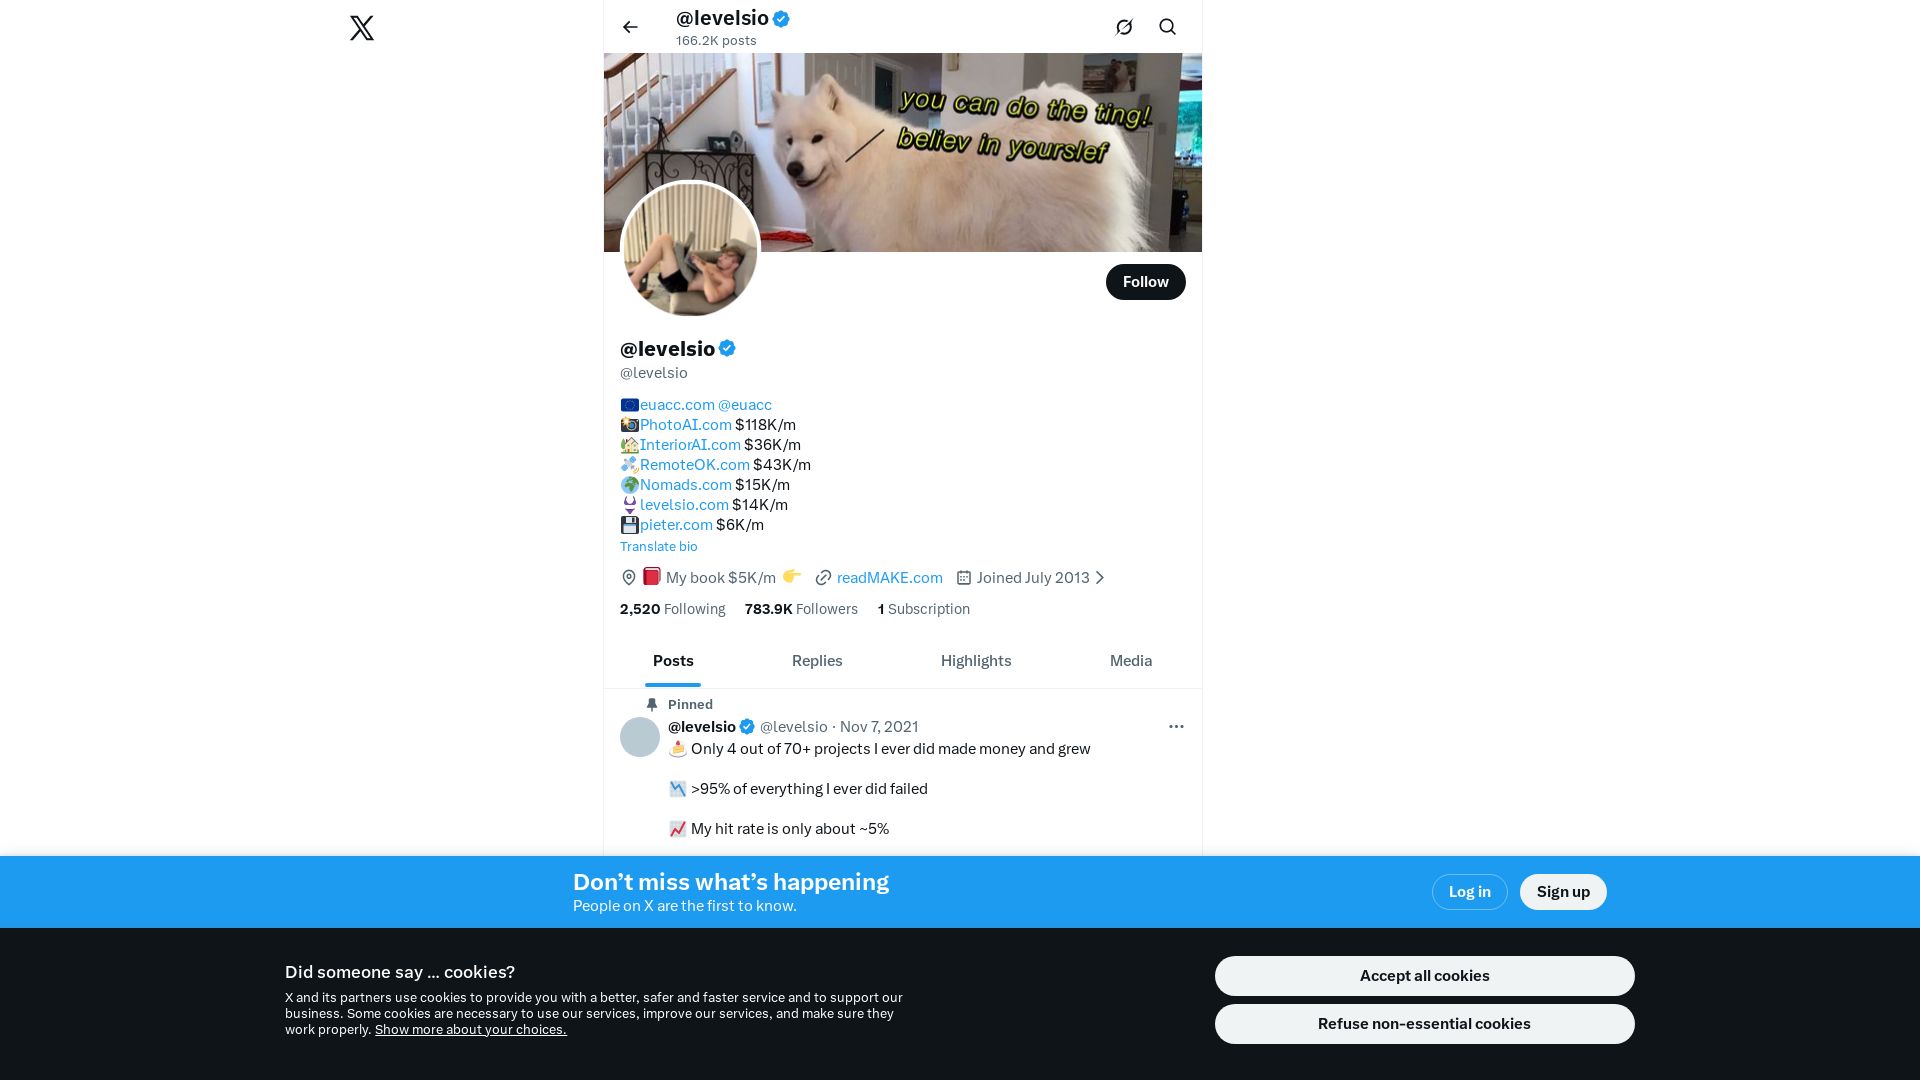Refuse non-essential cookies
Image resolution: width=1920 pixels, height=1080 pixels.
click(x=1425, y=1024)
